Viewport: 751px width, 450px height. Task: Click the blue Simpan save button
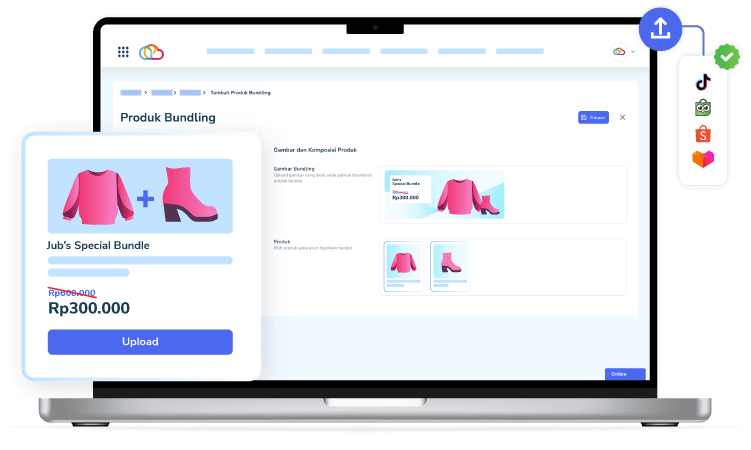click(x=594, y=117)
